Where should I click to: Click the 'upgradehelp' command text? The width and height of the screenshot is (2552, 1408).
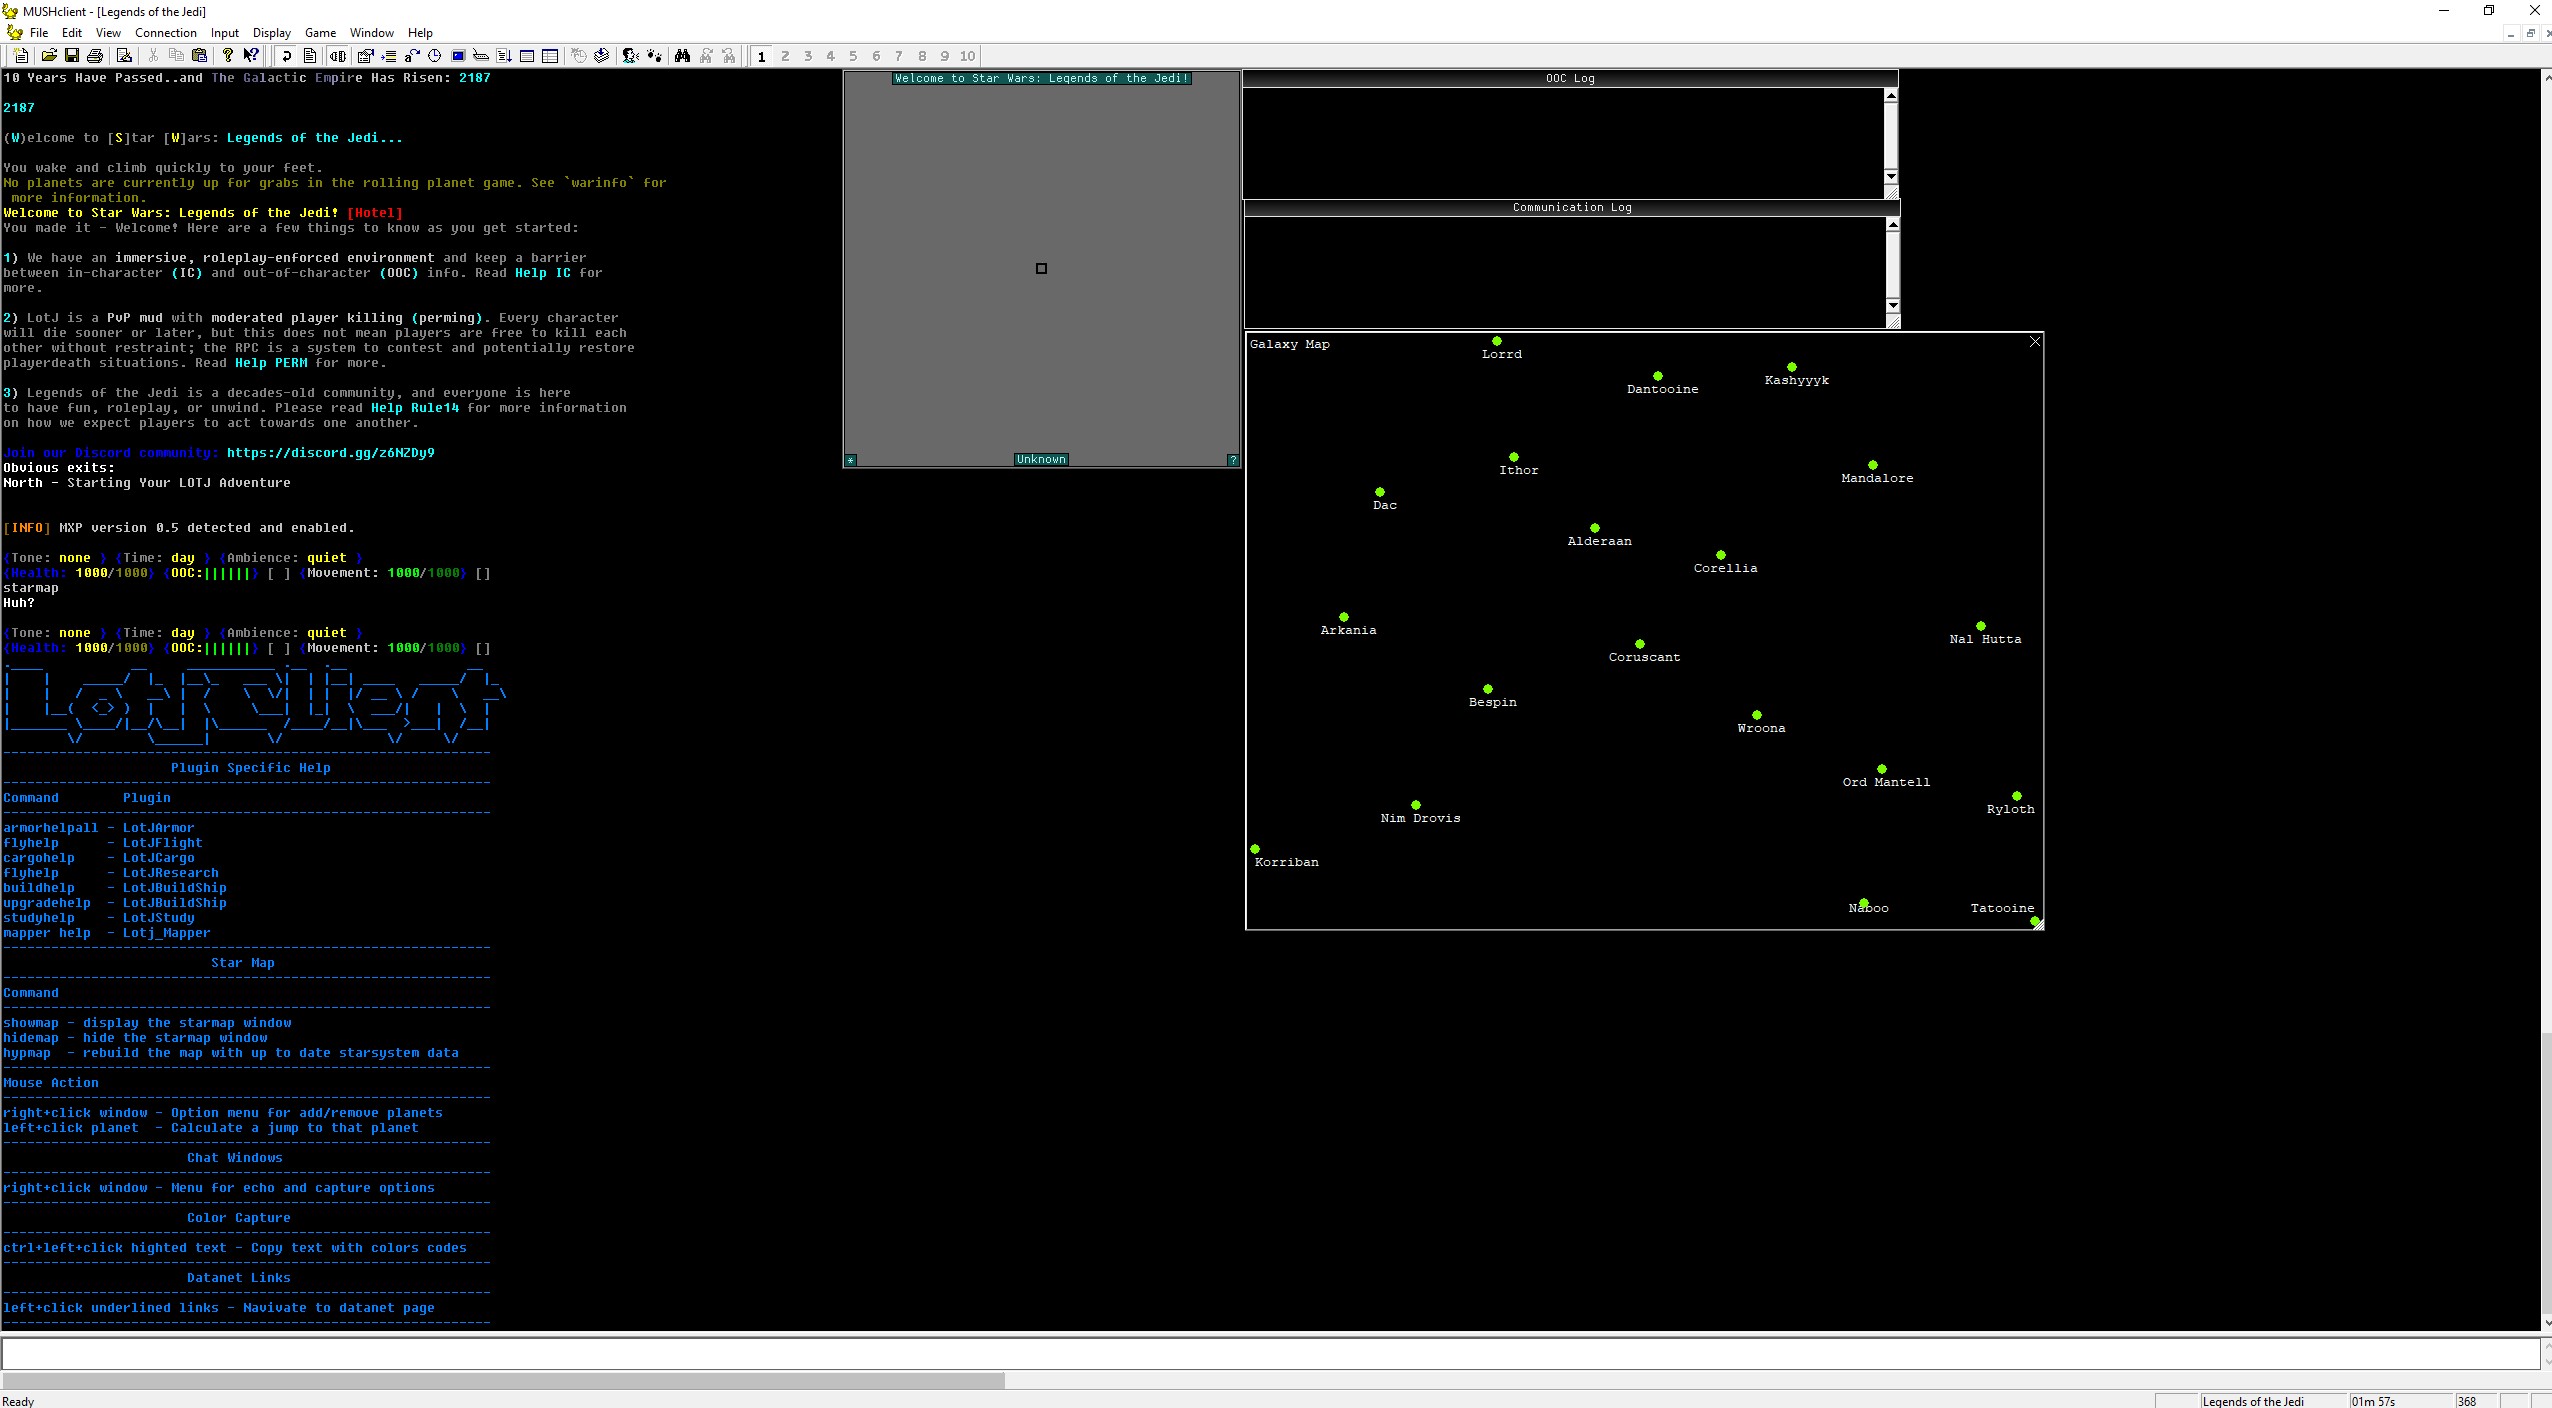pos(47,903)
